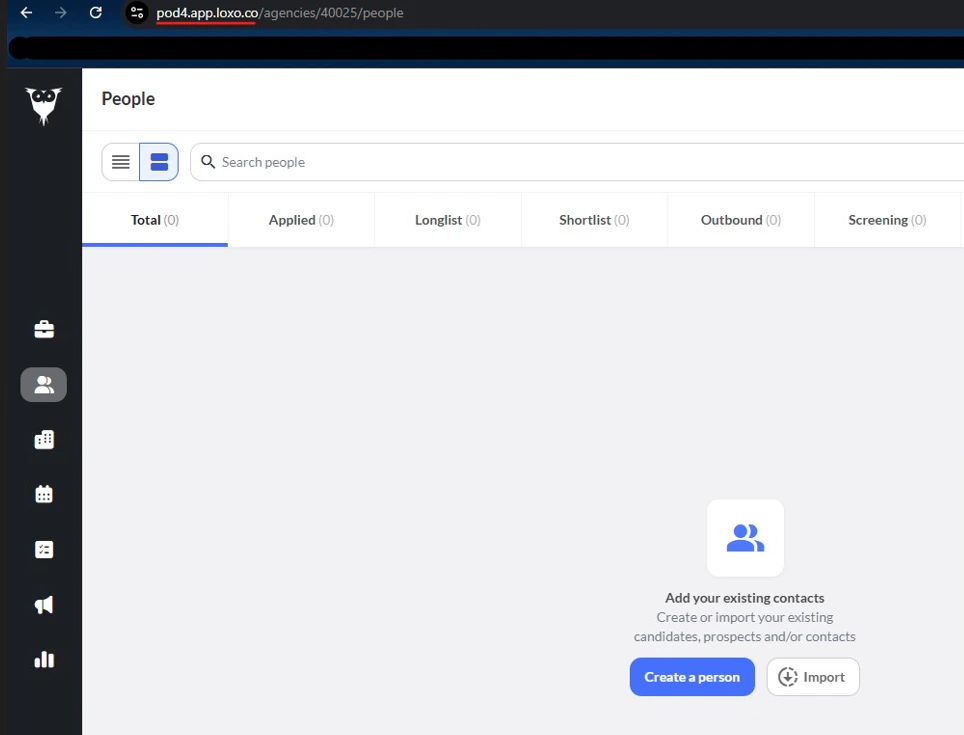Open the Import contacts dialog
964x735 pixels.
813,677
